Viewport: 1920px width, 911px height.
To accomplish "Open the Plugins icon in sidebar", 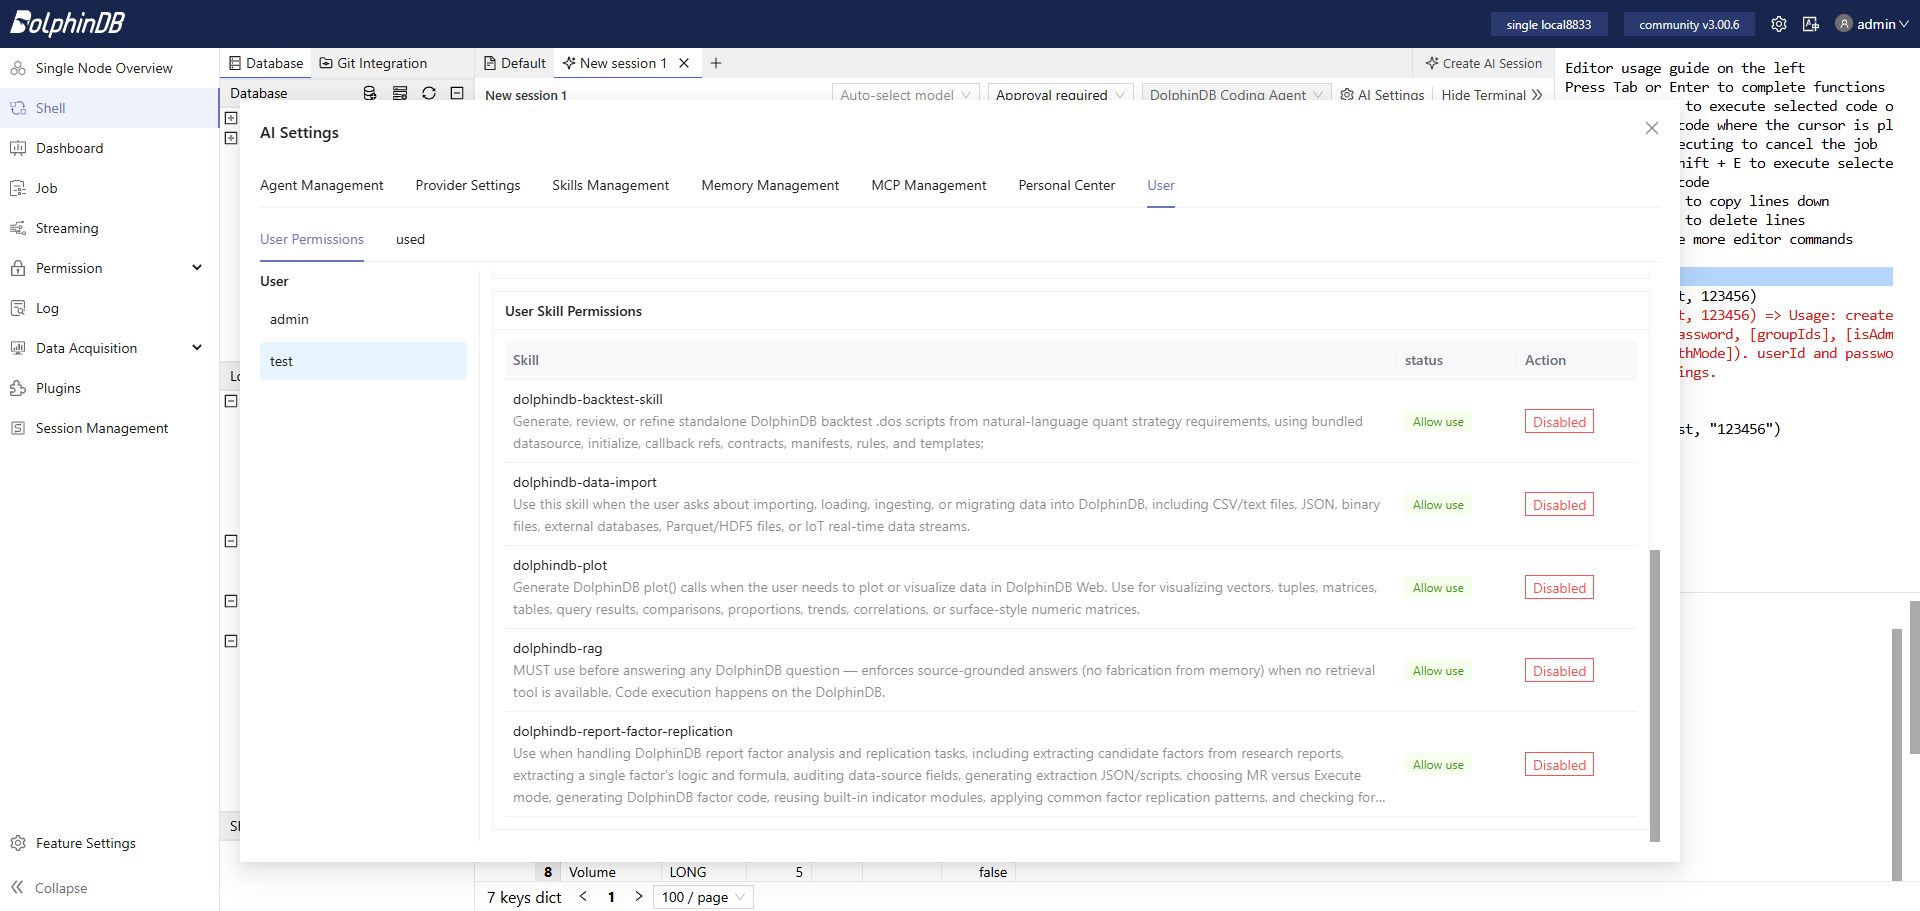I will 18,388.
